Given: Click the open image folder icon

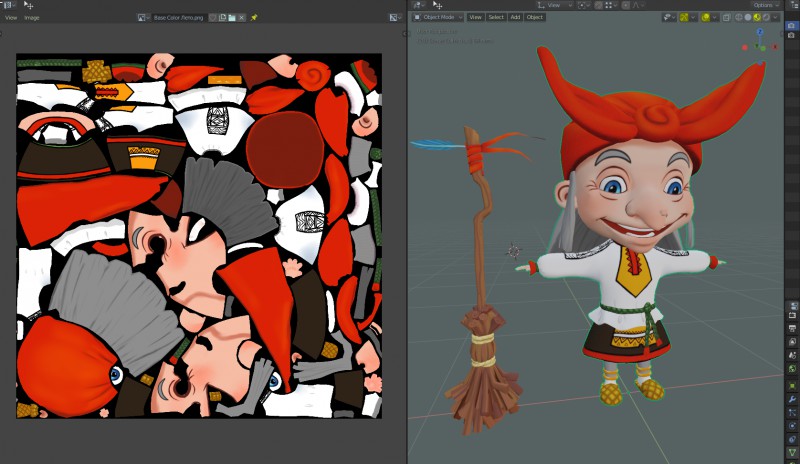Looking at the screenshot, I should [232, 17].
